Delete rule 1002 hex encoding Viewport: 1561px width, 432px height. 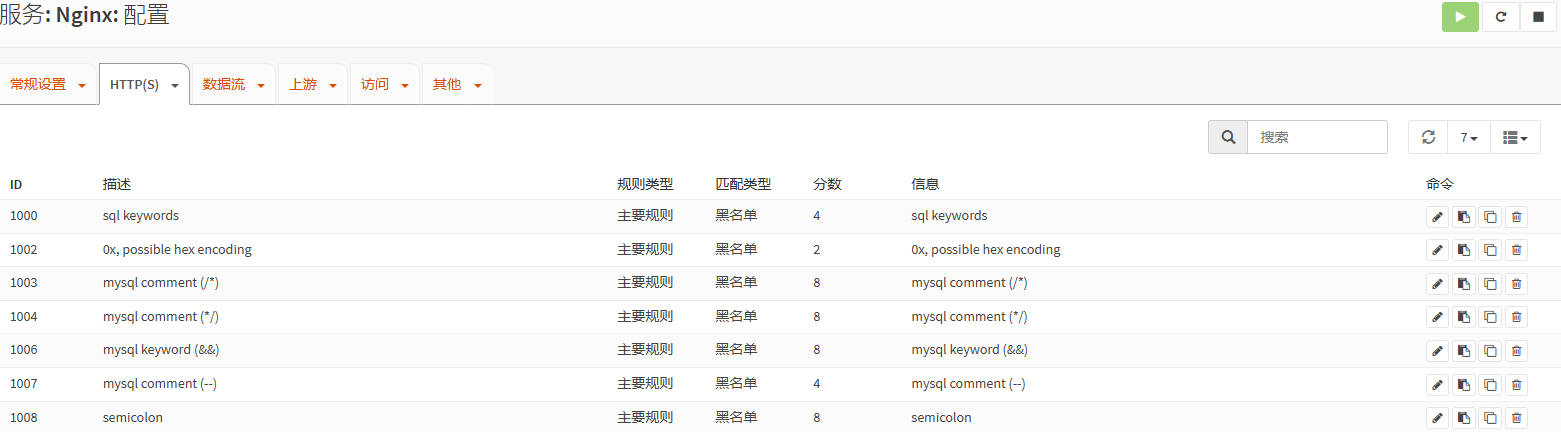1516,250
